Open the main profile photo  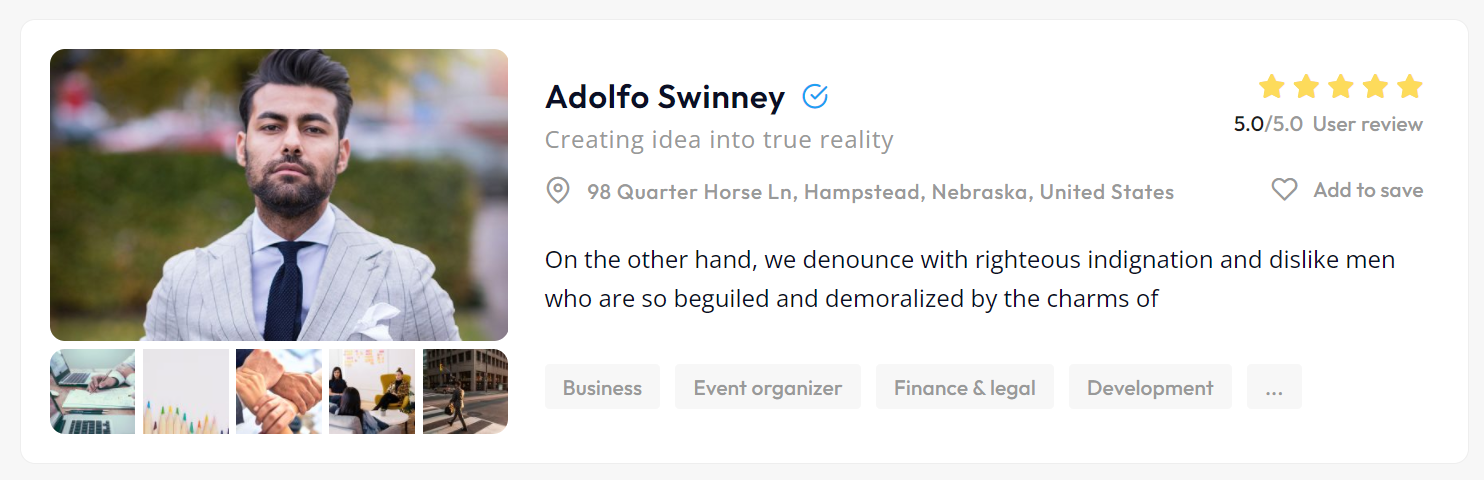coord(279,195)
